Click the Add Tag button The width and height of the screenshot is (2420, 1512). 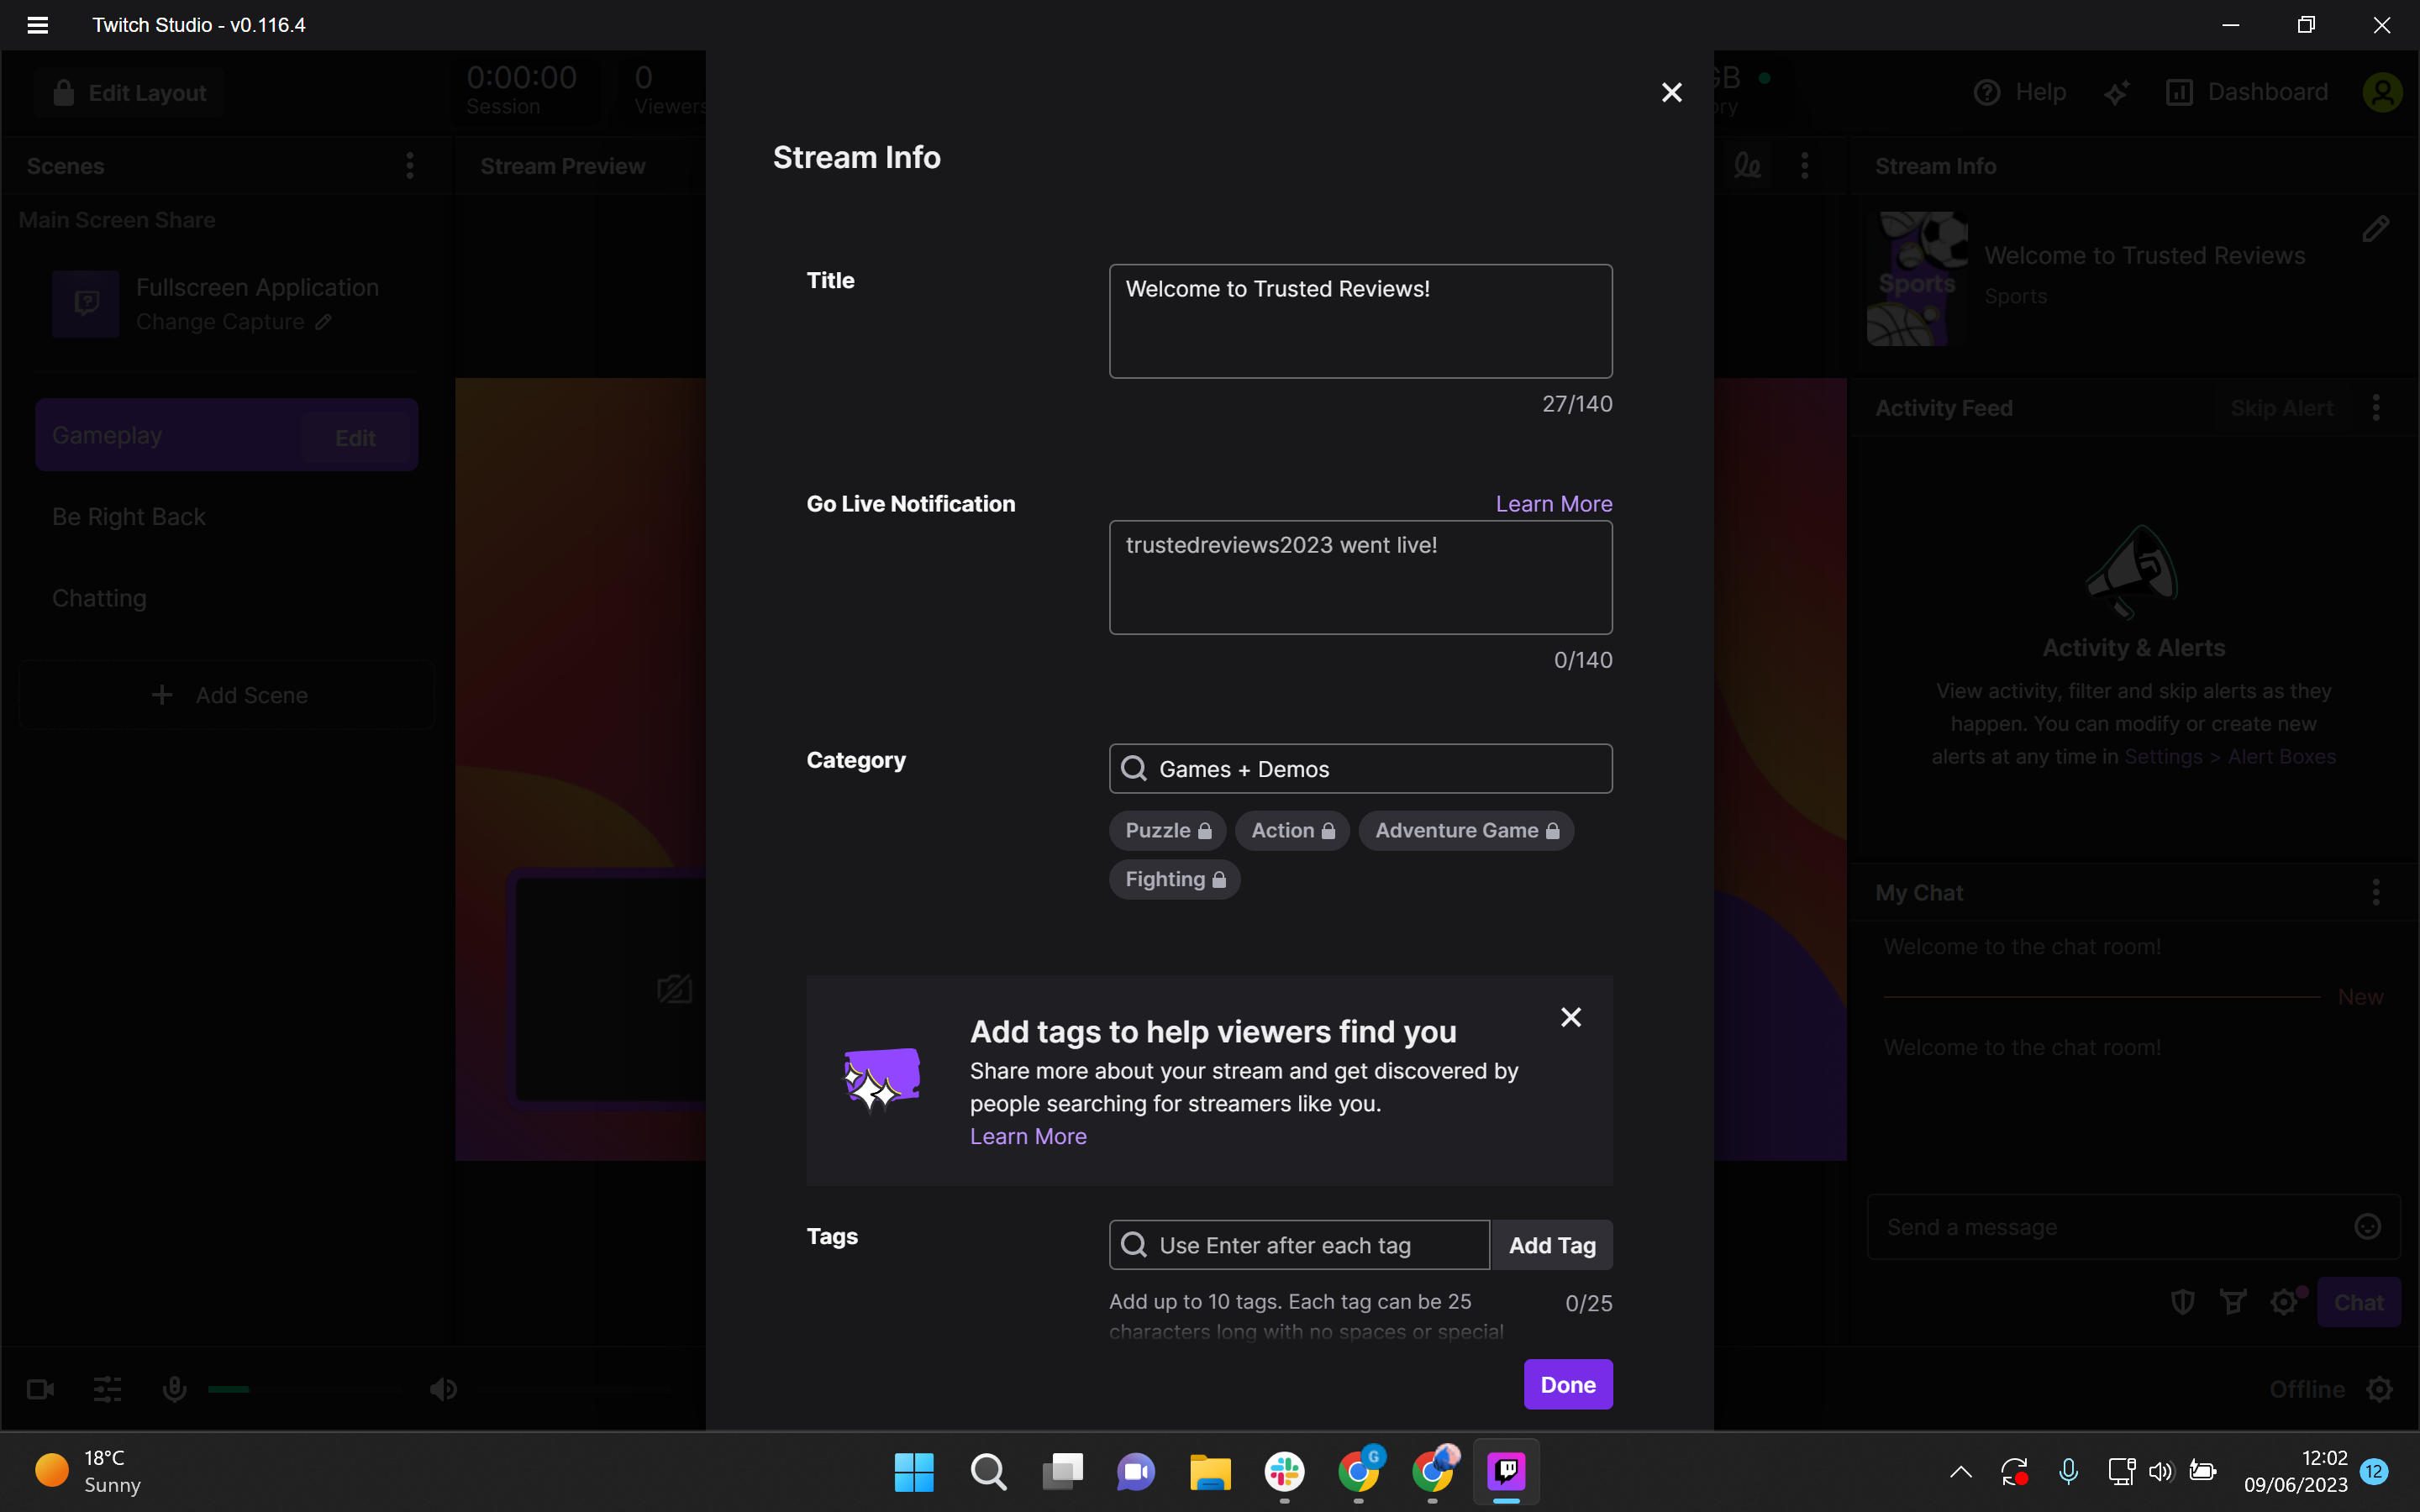pos(1552,1245)
